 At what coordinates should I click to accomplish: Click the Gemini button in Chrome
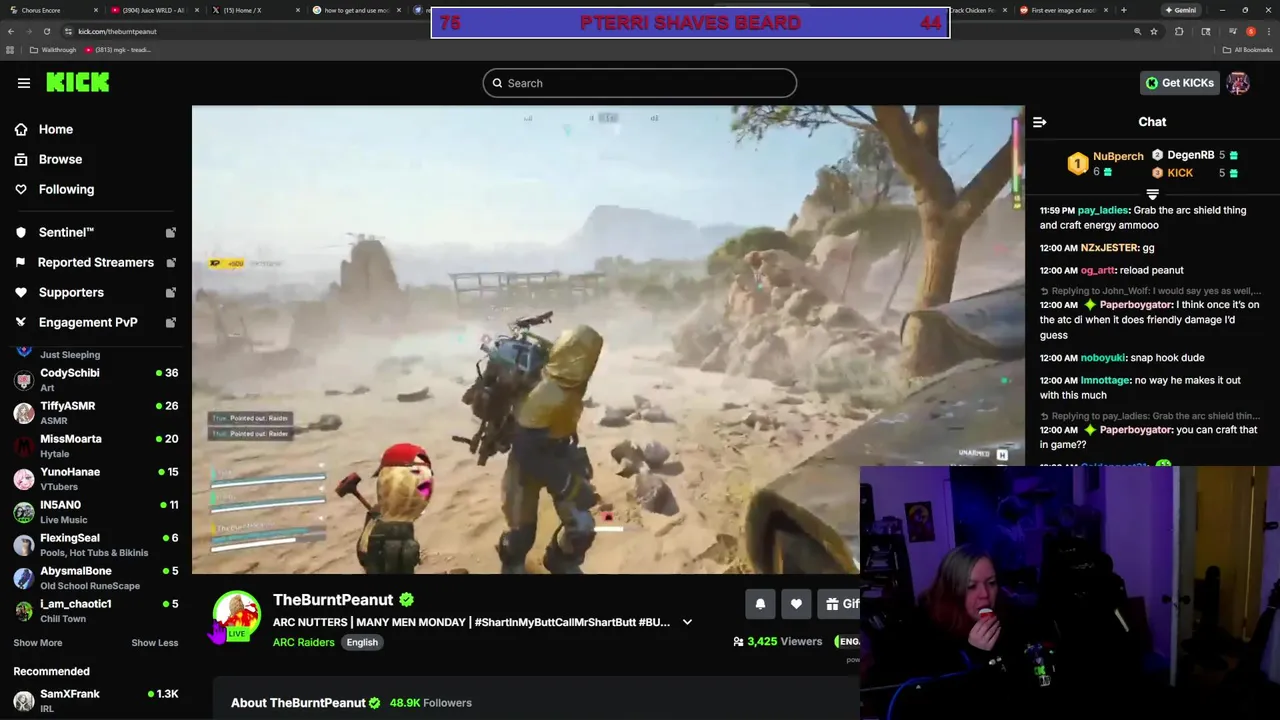1181,10
